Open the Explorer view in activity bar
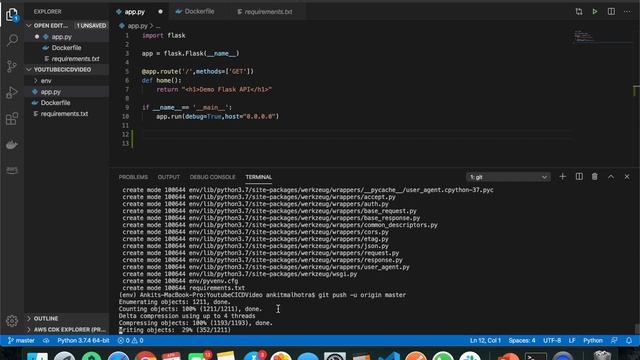 coord(12,15)
